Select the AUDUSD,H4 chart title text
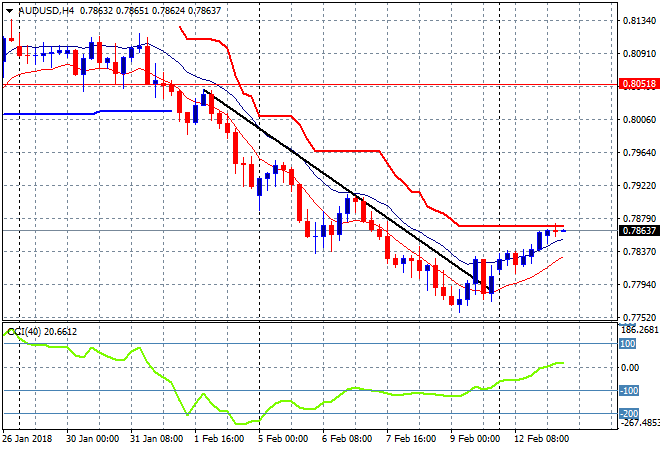660x450 pixels. click(x=46, y=11)
